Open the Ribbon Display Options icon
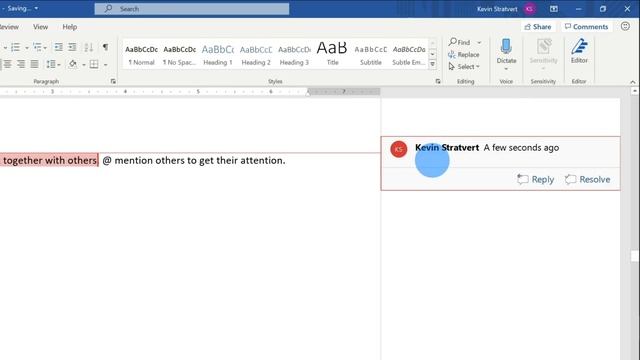 pos(553,9)
